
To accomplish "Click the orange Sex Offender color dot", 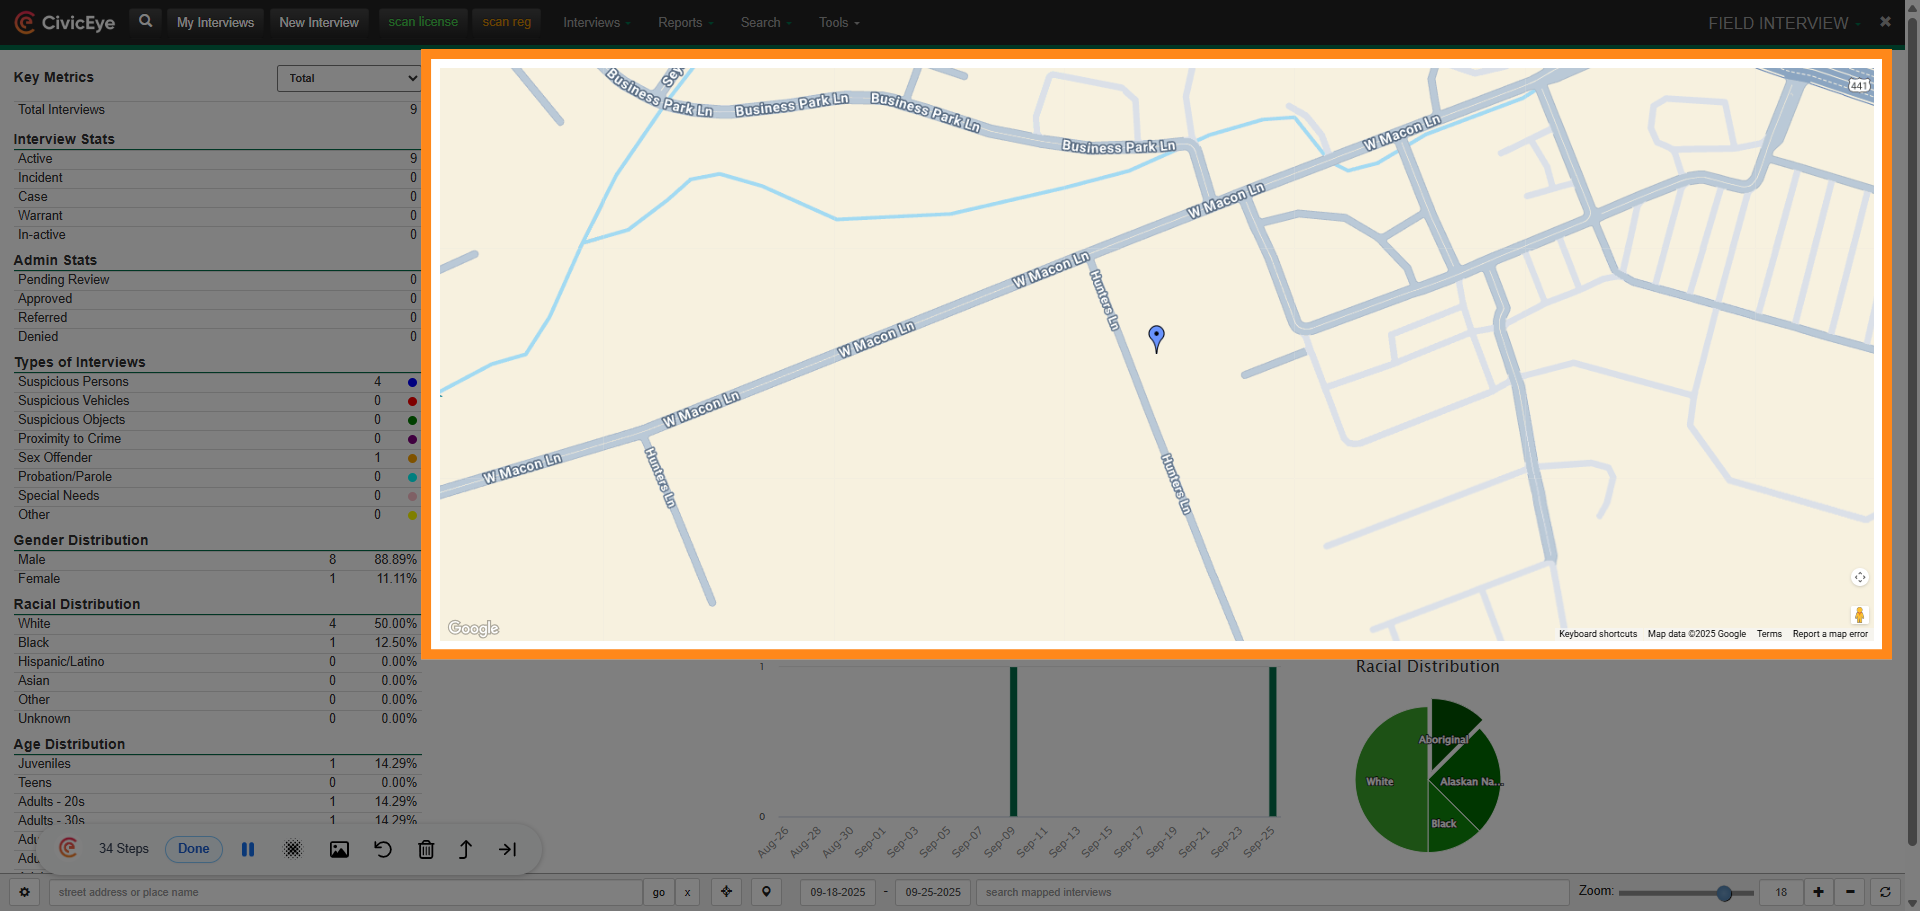I will pyautogui.click(x=412, y=458).
